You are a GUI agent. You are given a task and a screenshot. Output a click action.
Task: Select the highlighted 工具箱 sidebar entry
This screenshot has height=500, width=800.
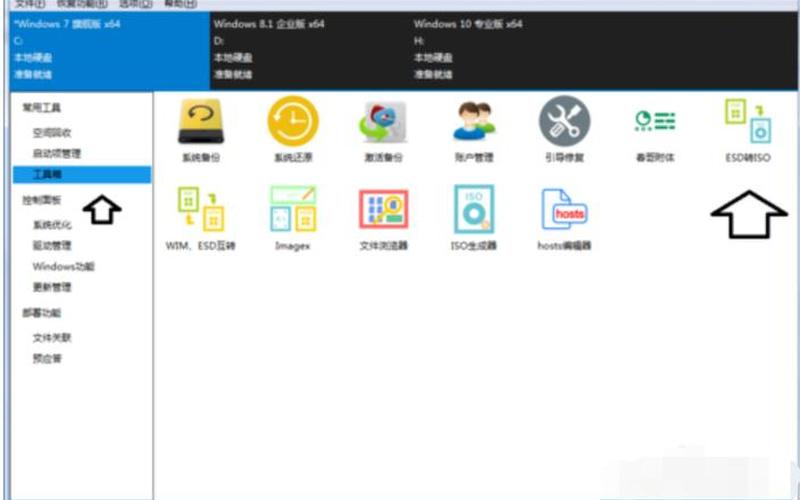(82, 174)
